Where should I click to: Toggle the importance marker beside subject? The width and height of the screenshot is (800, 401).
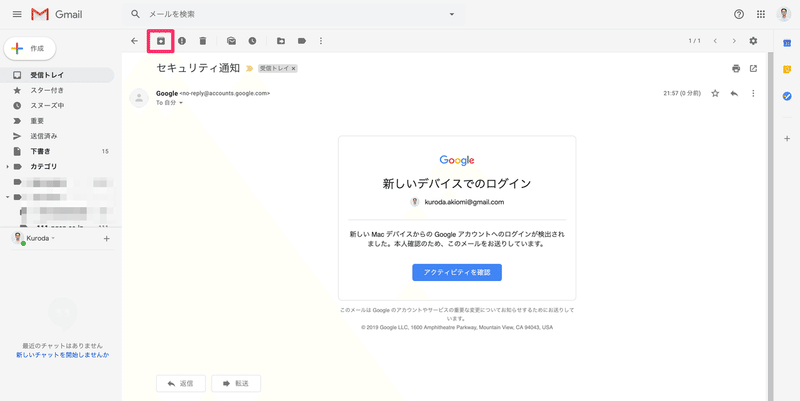(249, 68)
